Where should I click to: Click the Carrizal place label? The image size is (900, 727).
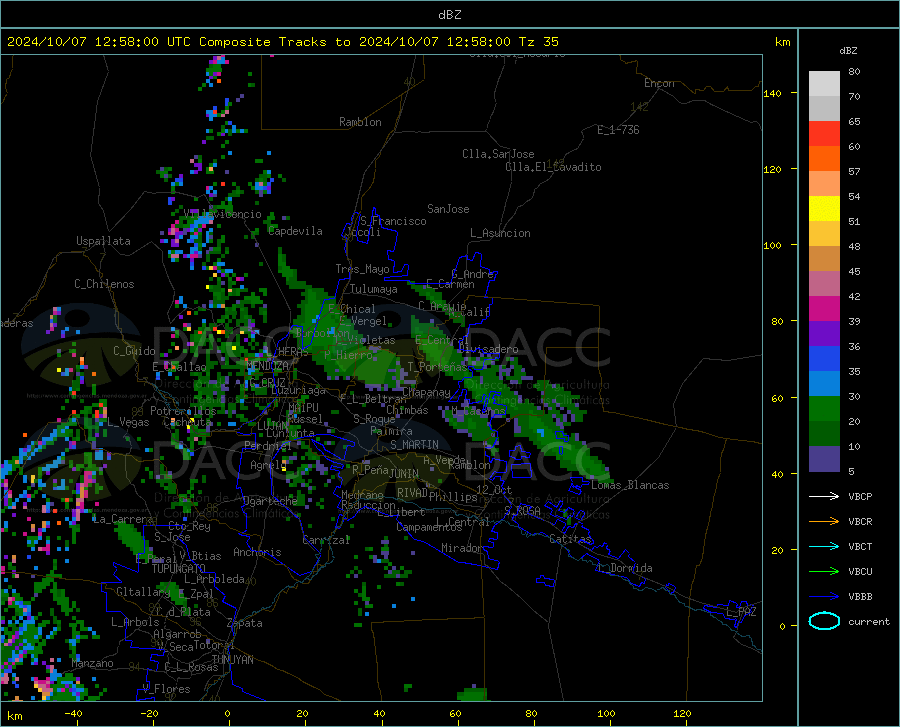click(x=326, y=540)
